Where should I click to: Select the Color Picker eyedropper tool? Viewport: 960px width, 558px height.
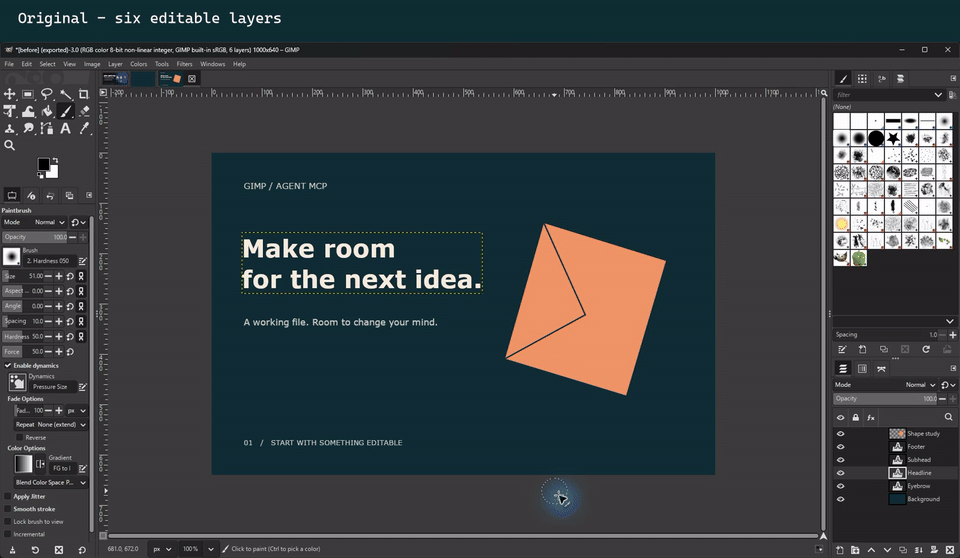pyautogui.click(x=84, y=128)
